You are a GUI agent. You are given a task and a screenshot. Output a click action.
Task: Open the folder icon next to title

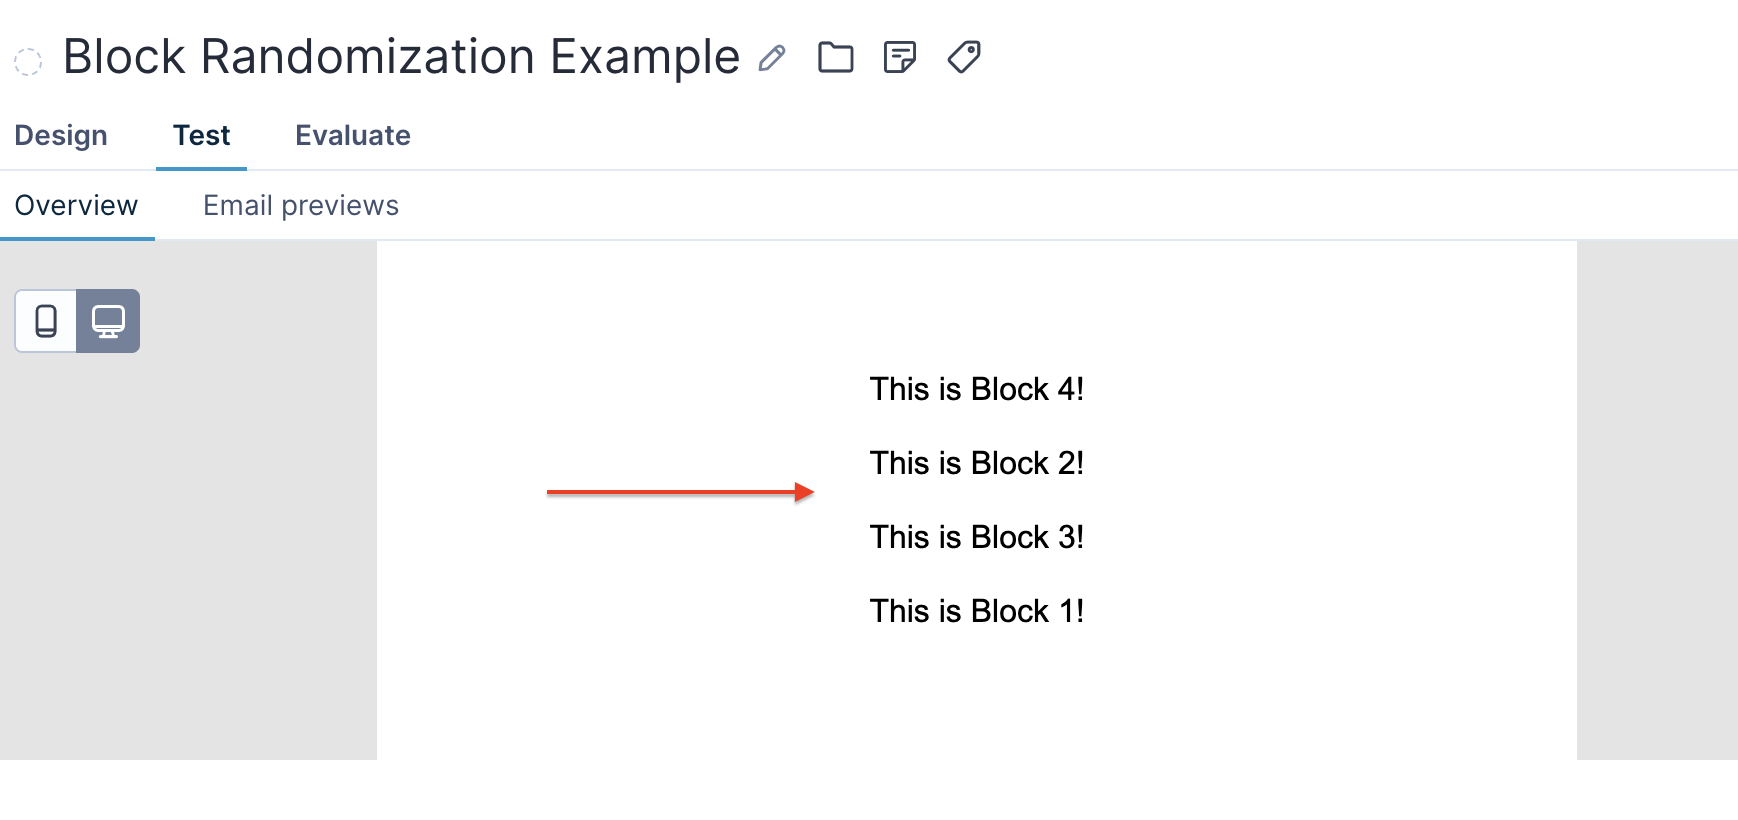(836, 57)
